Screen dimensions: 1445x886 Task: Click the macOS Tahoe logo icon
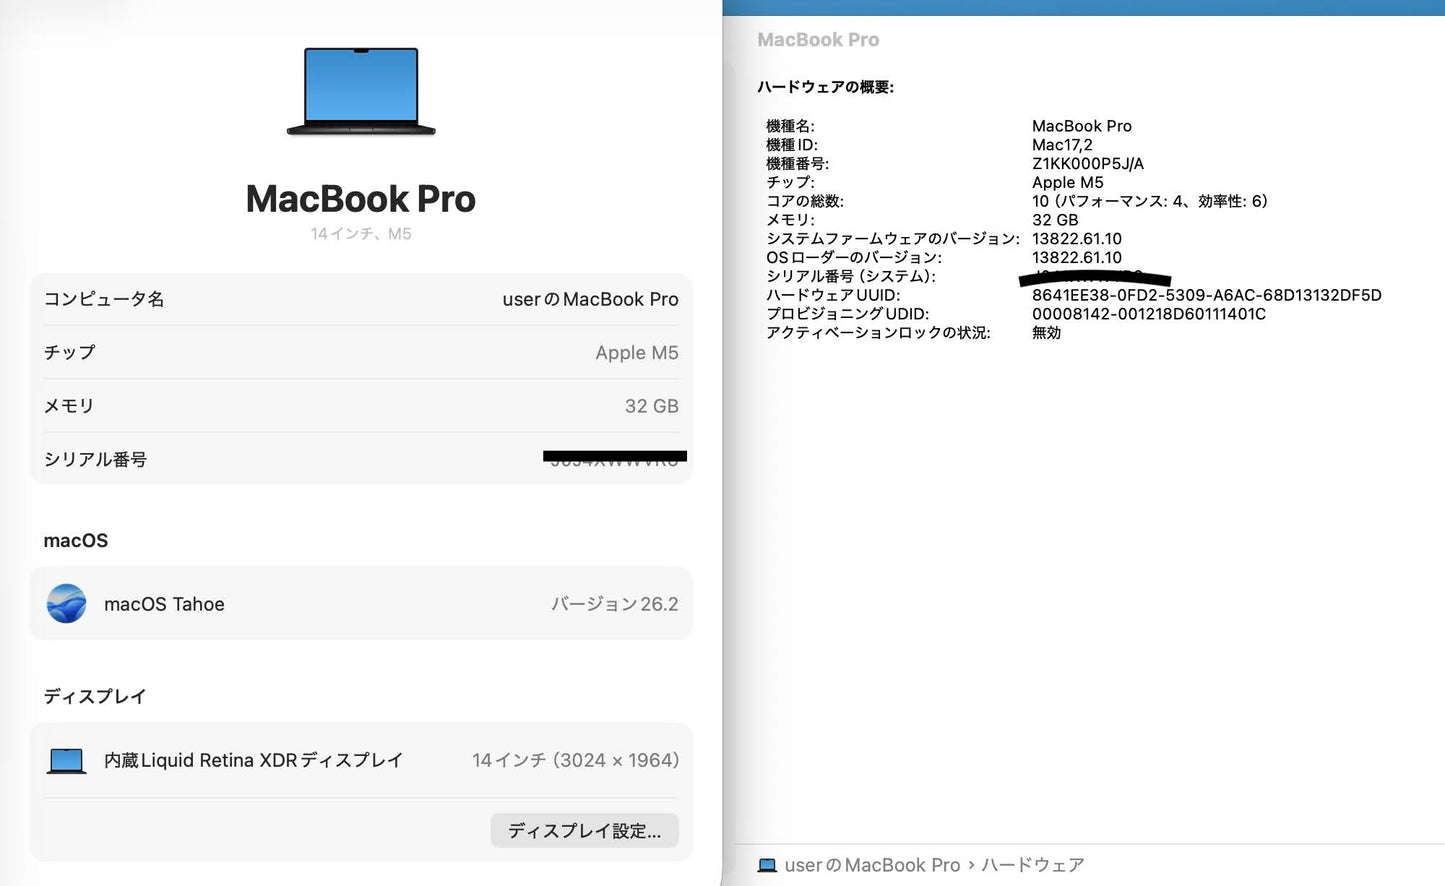(67, 604)
